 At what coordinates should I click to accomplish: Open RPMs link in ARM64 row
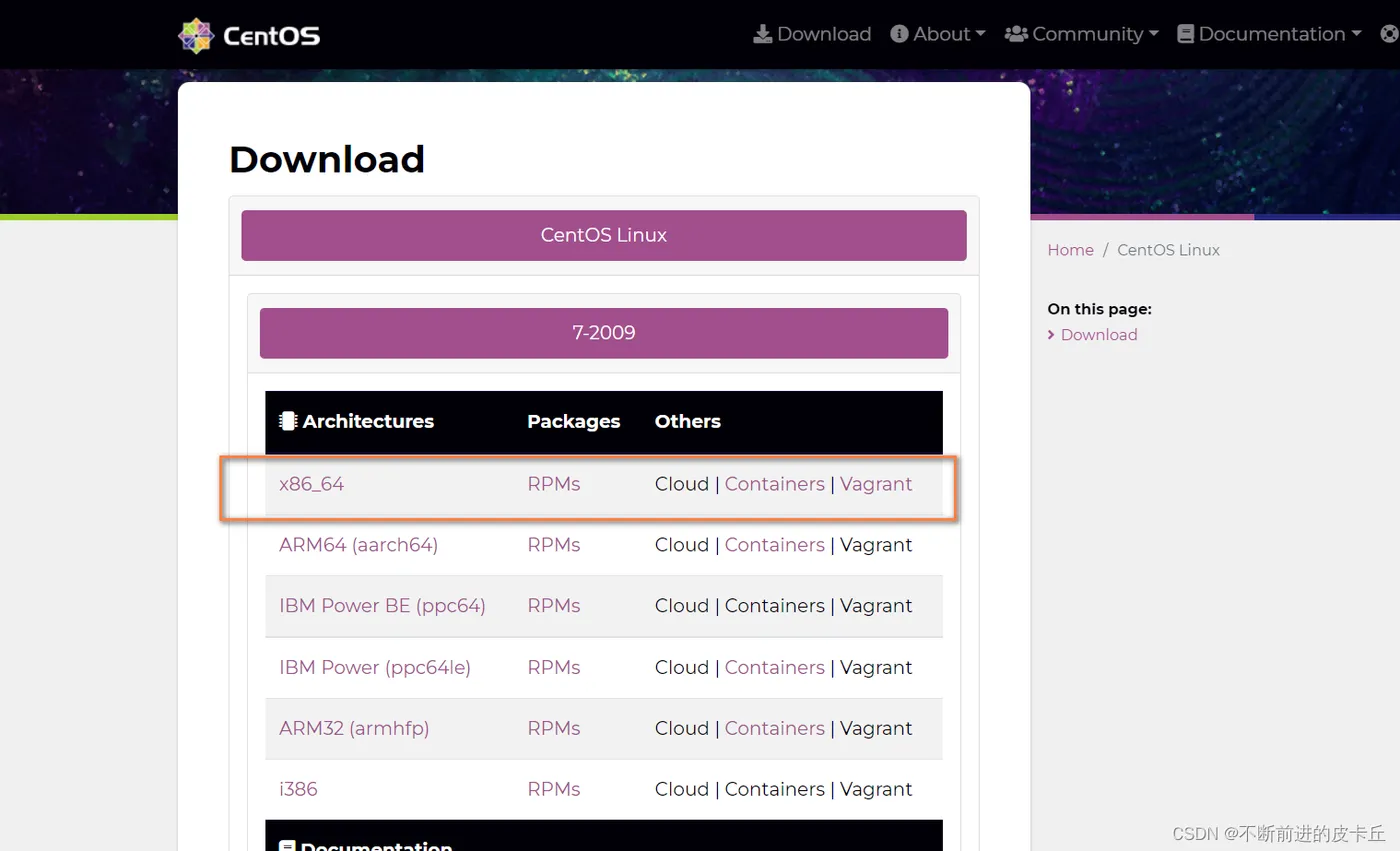554,545
